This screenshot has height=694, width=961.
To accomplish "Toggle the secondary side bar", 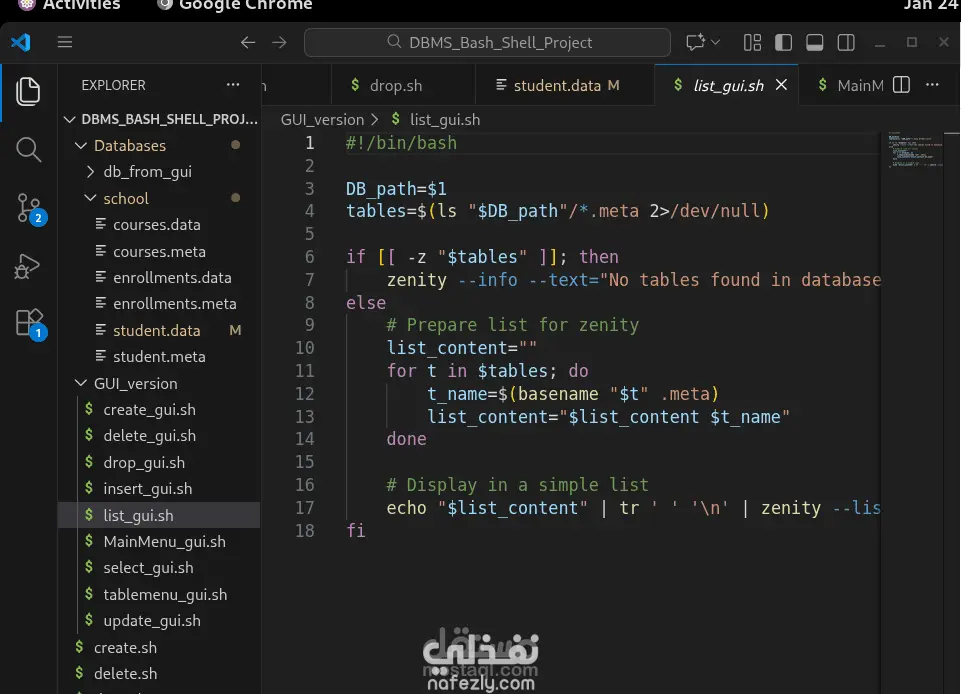I will [846, 42].
